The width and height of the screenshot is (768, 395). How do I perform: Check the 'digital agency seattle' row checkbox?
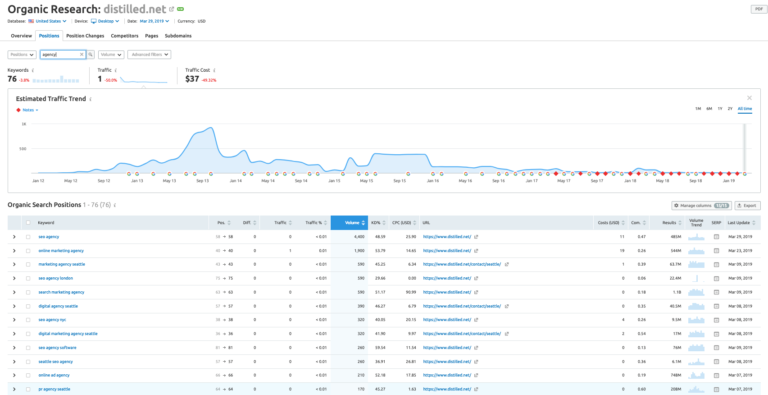pyautogui.click(x=28, y=306)
